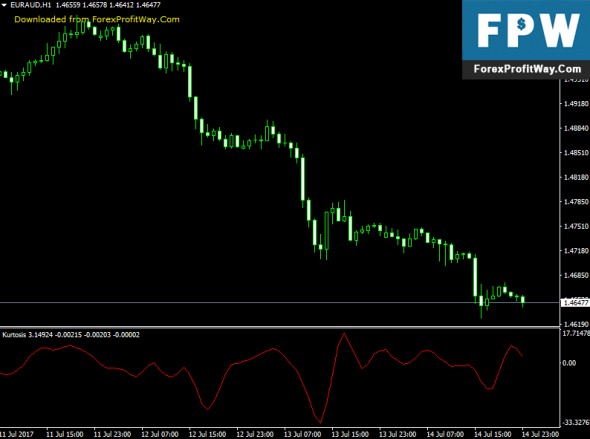Click the FPW logo image
The height and width of the screenshot is (439, 590).
(526, 39)
